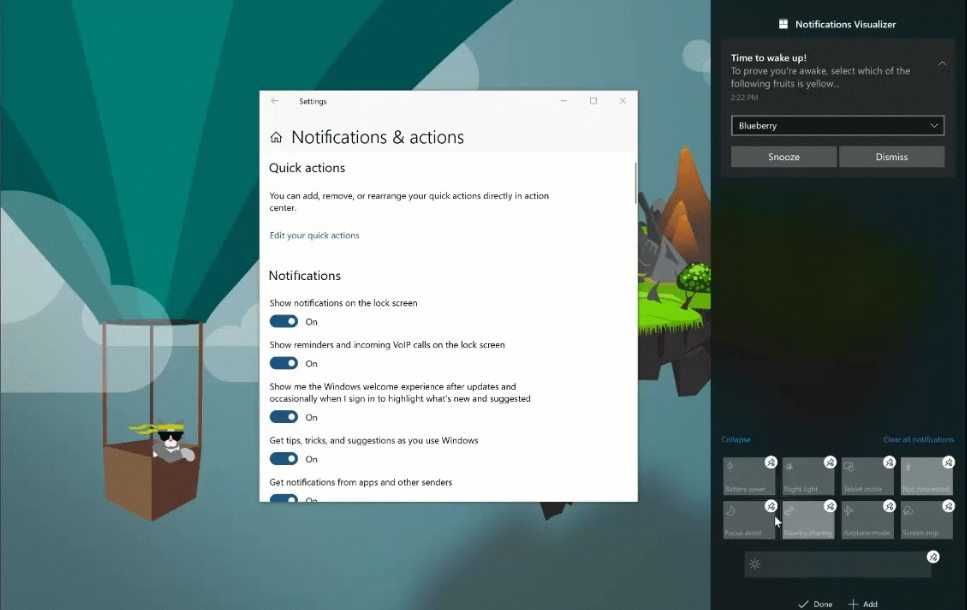Click the Settings title bar label
Screen dimensions: 967x610
313,101
